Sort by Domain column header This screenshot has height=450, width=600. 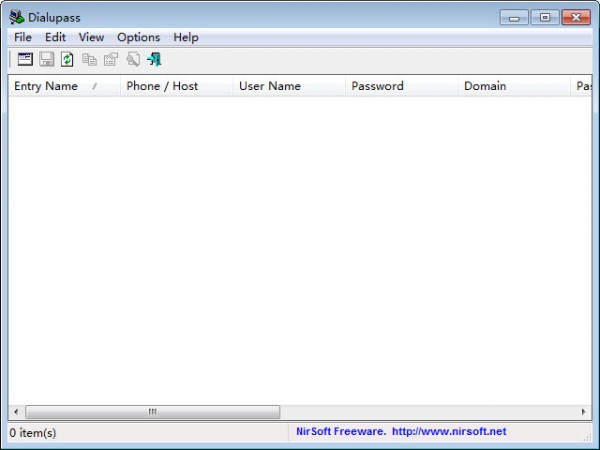[514, 86]
